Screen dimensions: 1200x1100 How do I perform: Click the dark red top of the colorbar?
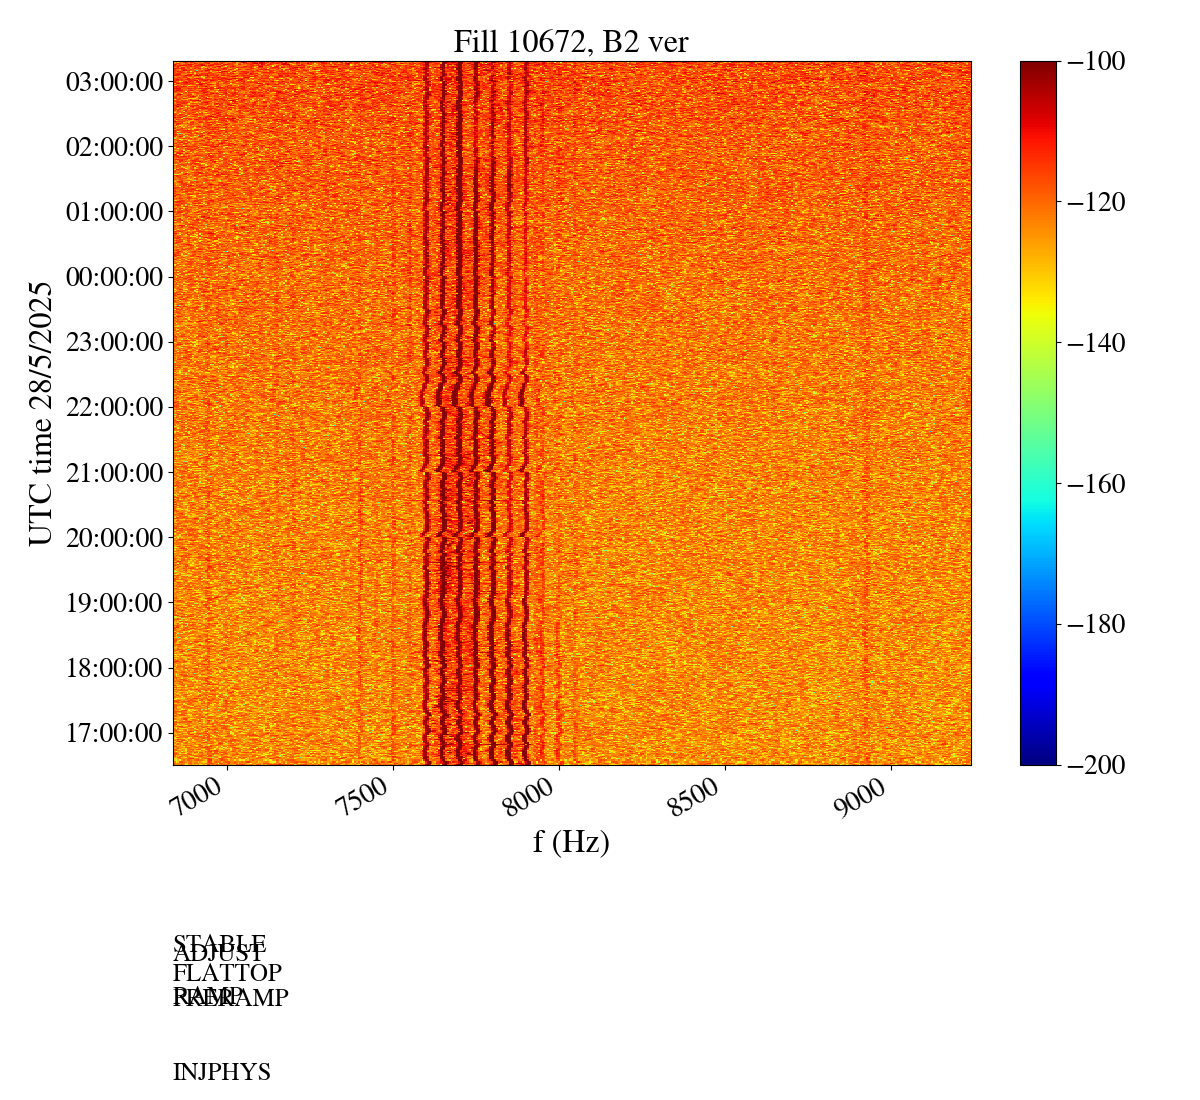coord(1038,66)
